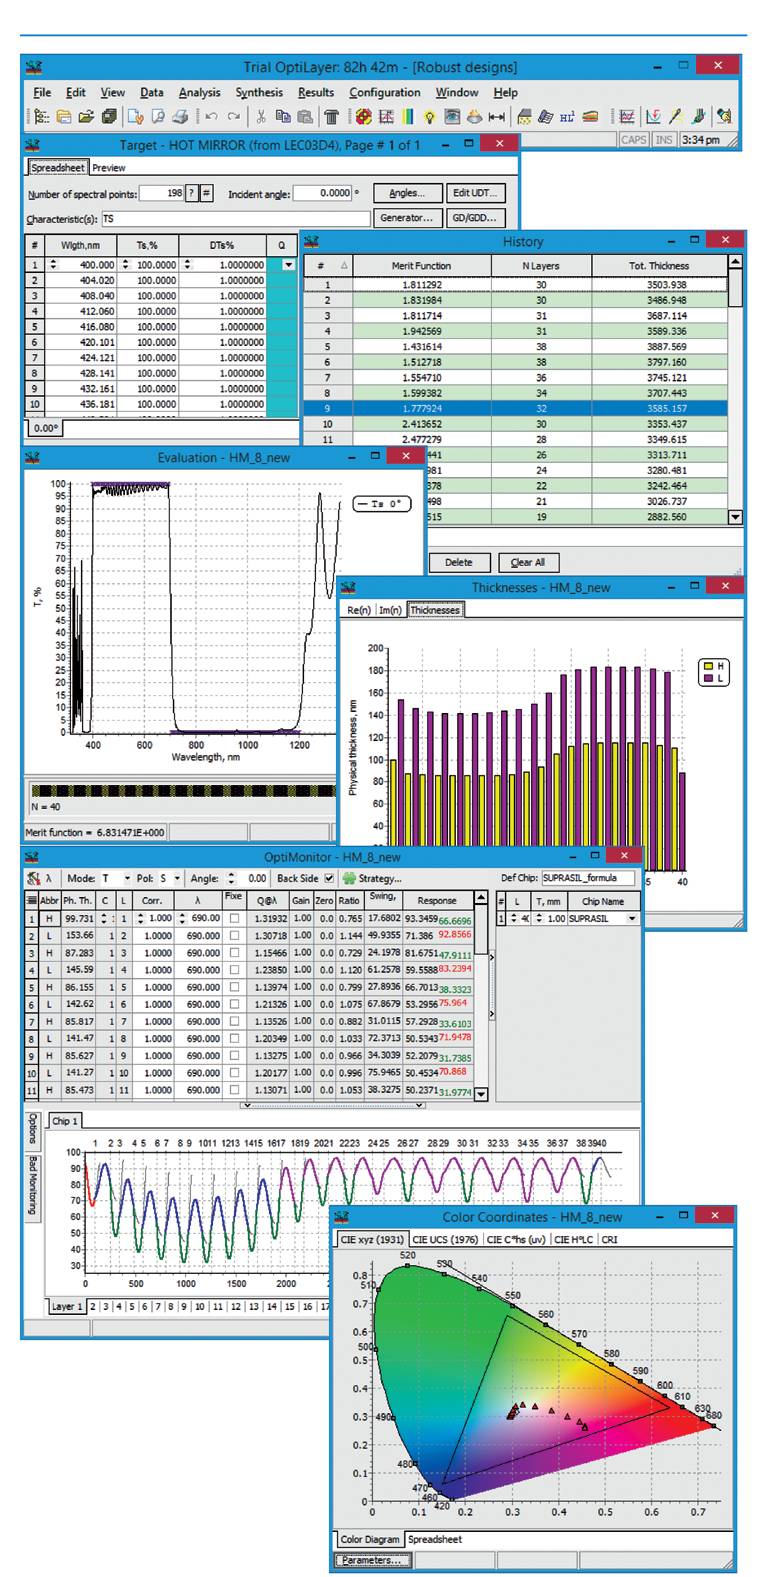
Task: Click the chart line graph toolbar icon
Action: (626, 117)
